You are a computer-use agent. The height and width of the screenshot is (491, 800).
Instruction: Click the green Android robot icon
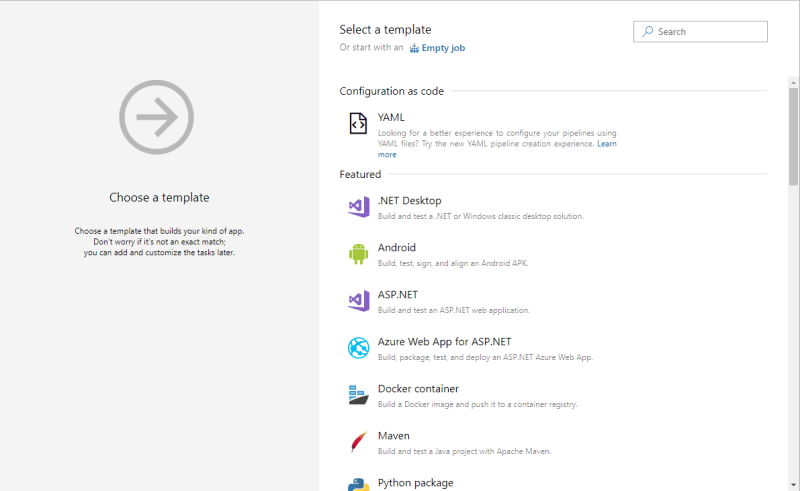click(358, 254)
